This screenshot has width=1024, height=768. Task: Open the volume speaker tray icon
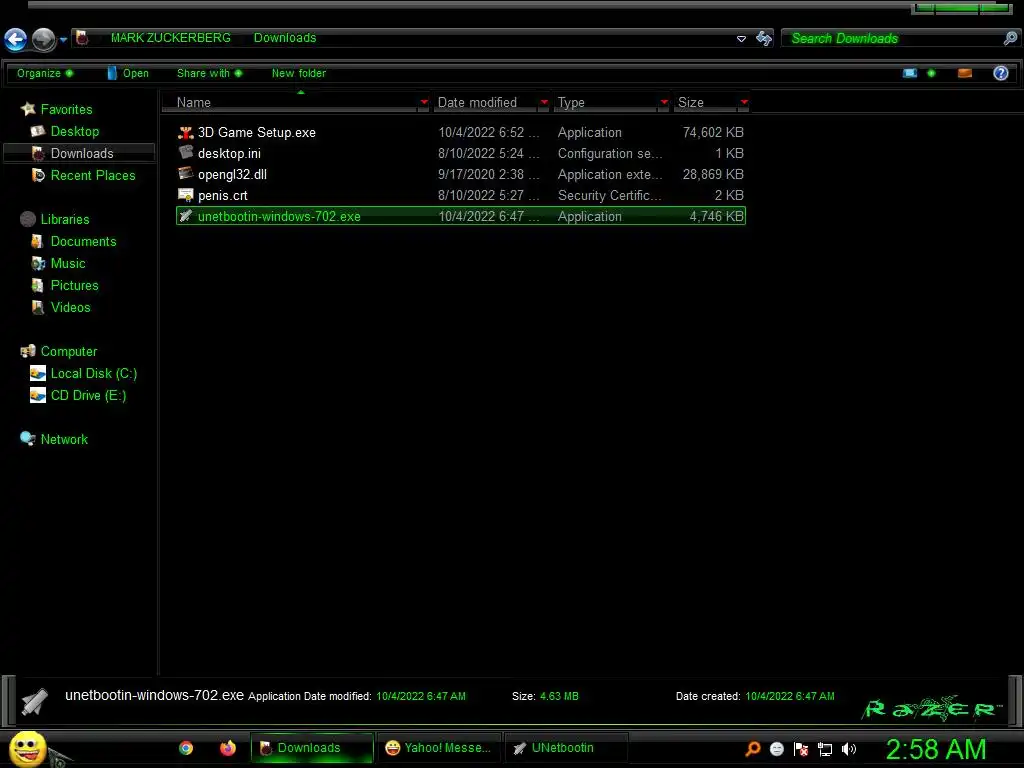pos(849,749)
